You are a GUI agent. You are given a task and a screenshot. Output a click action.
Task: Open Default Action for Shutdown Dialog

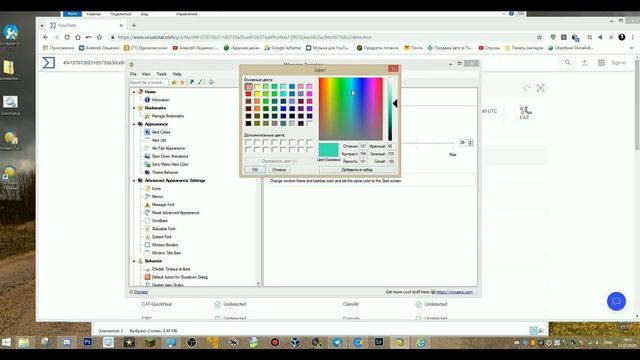[180, 277]
